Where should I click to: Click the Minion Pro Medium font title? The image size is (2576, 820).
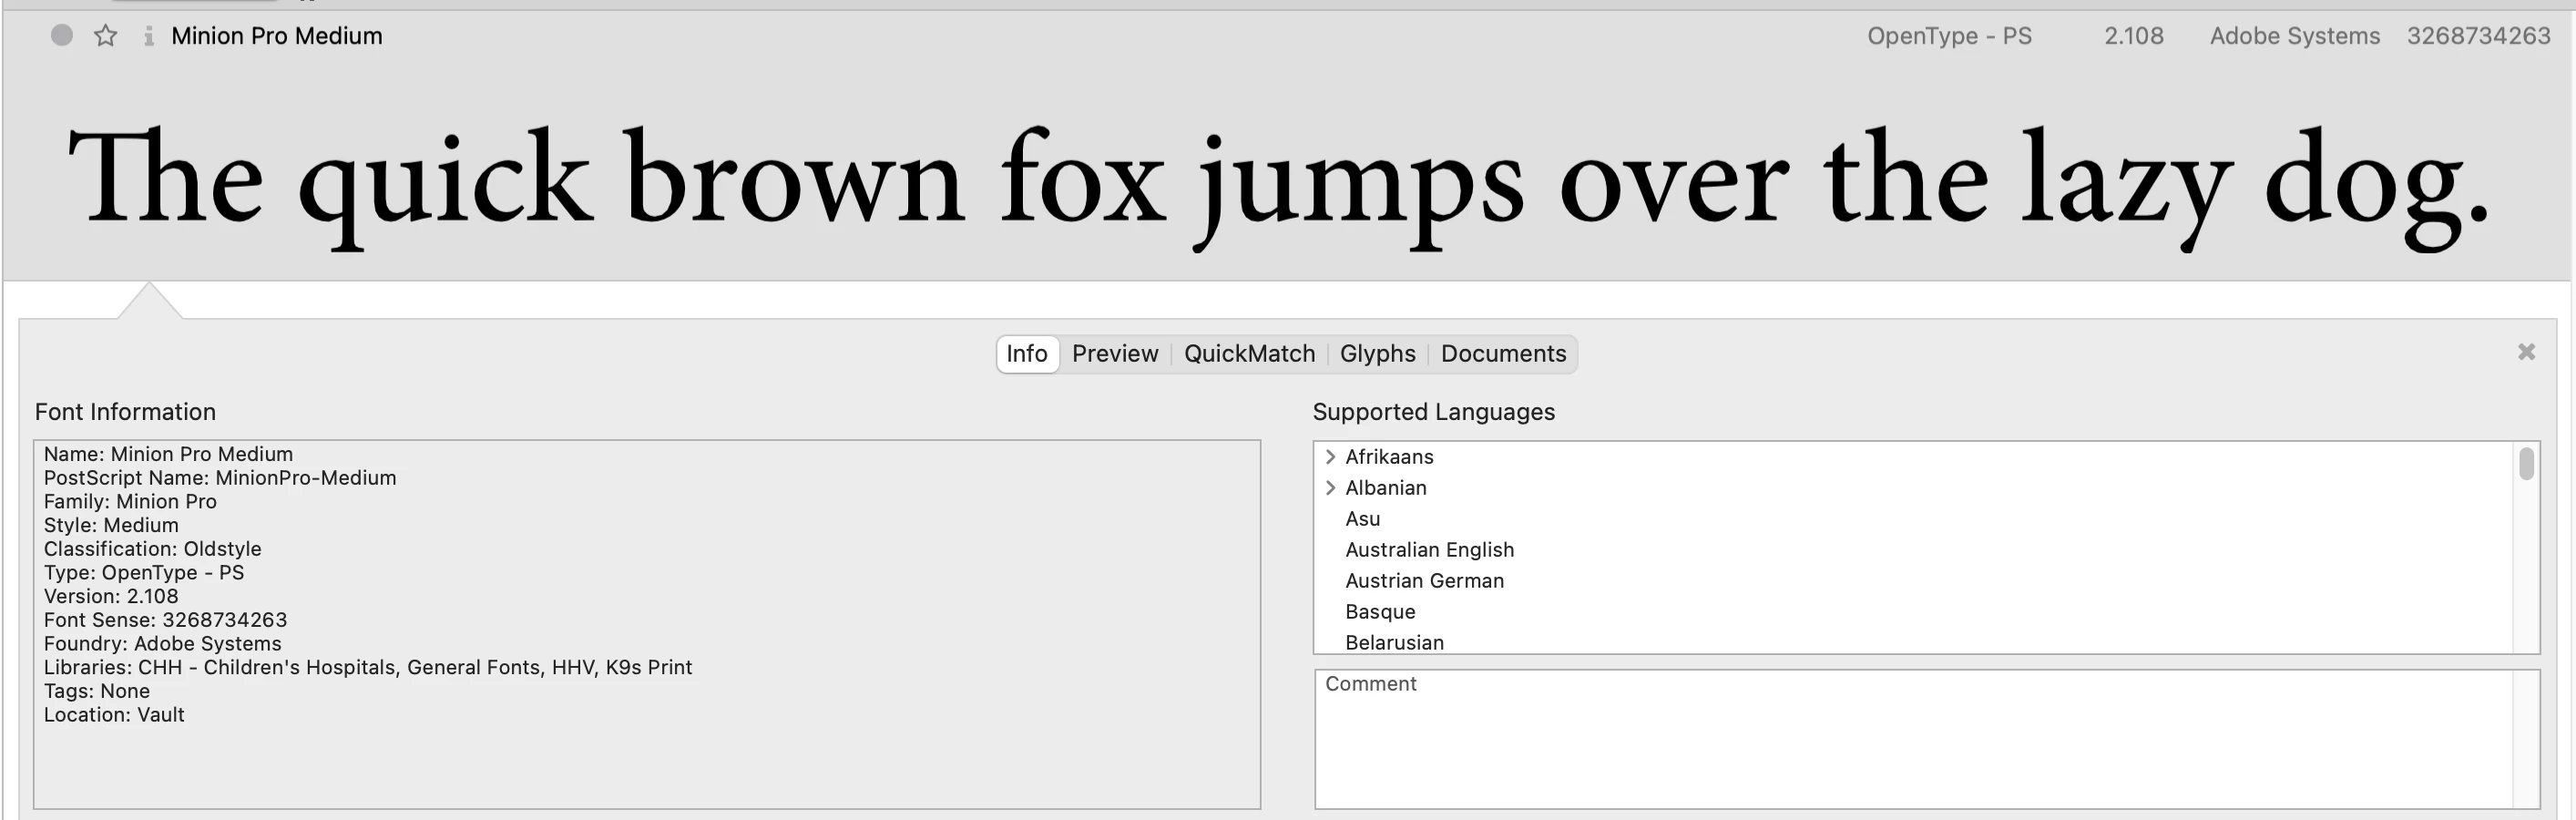(277, 36)
